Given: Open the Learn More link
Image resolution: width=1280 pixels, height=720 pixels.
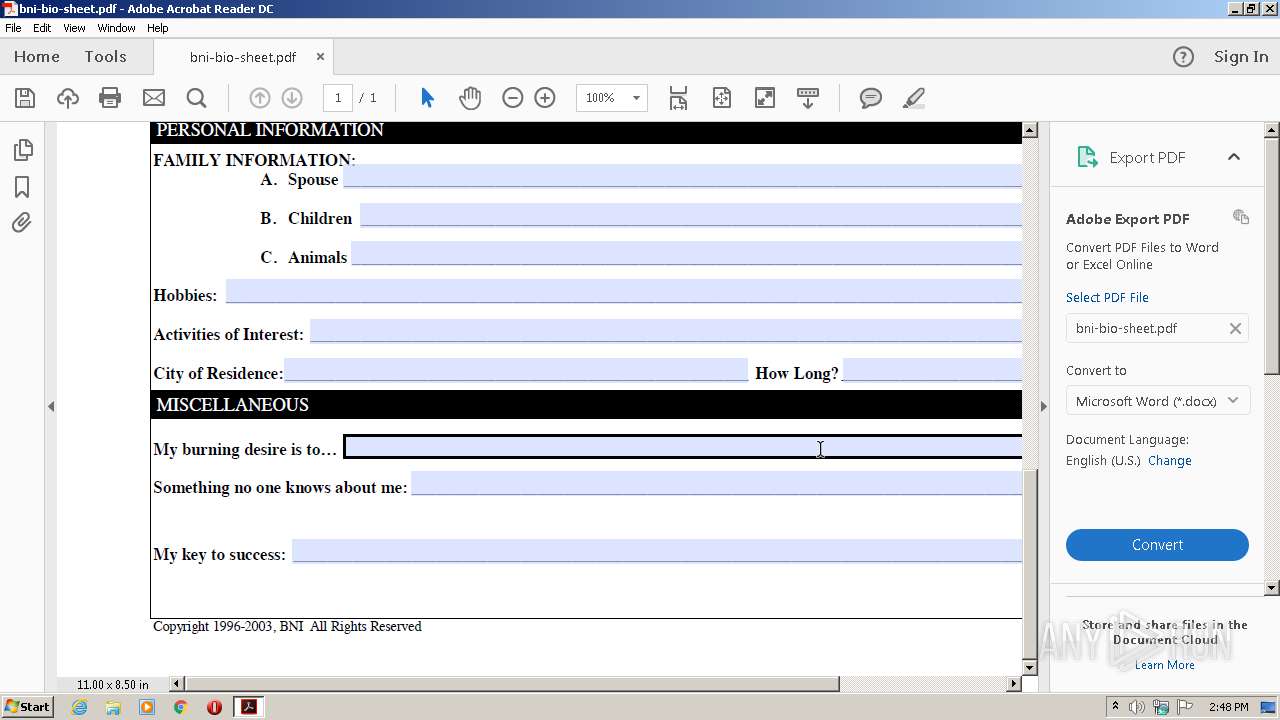Looking at the screenshot, I should click(1165, 665).
